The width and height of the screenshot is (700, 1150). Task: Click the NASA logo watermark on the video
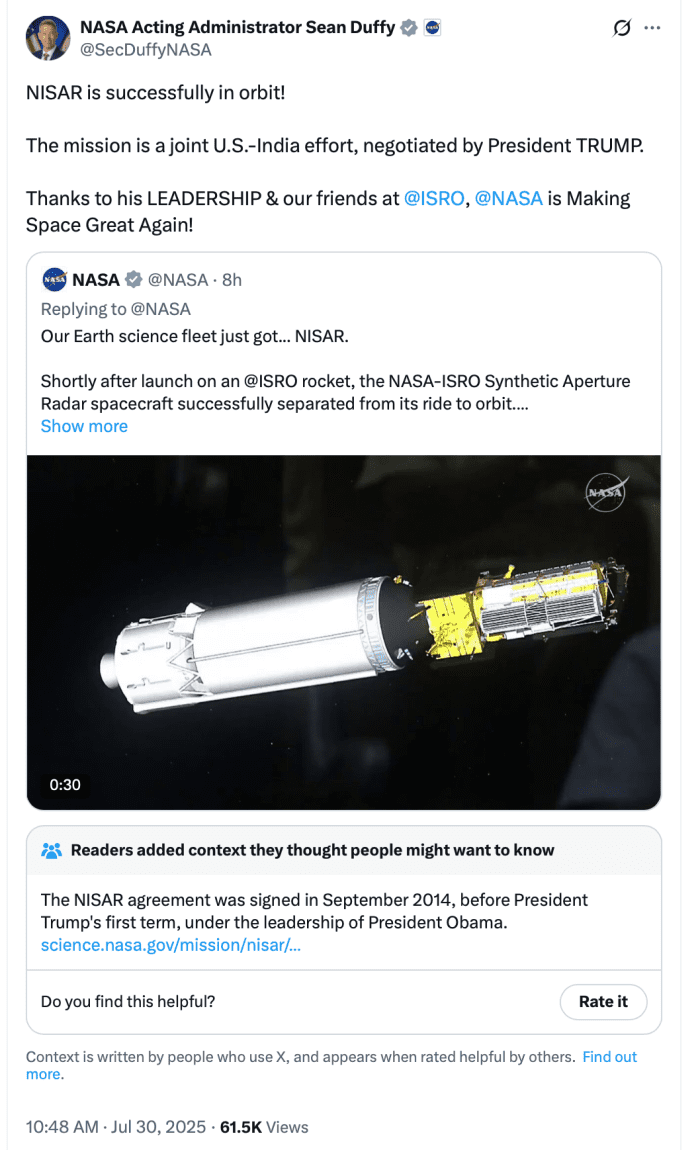(x=607, y=492)
